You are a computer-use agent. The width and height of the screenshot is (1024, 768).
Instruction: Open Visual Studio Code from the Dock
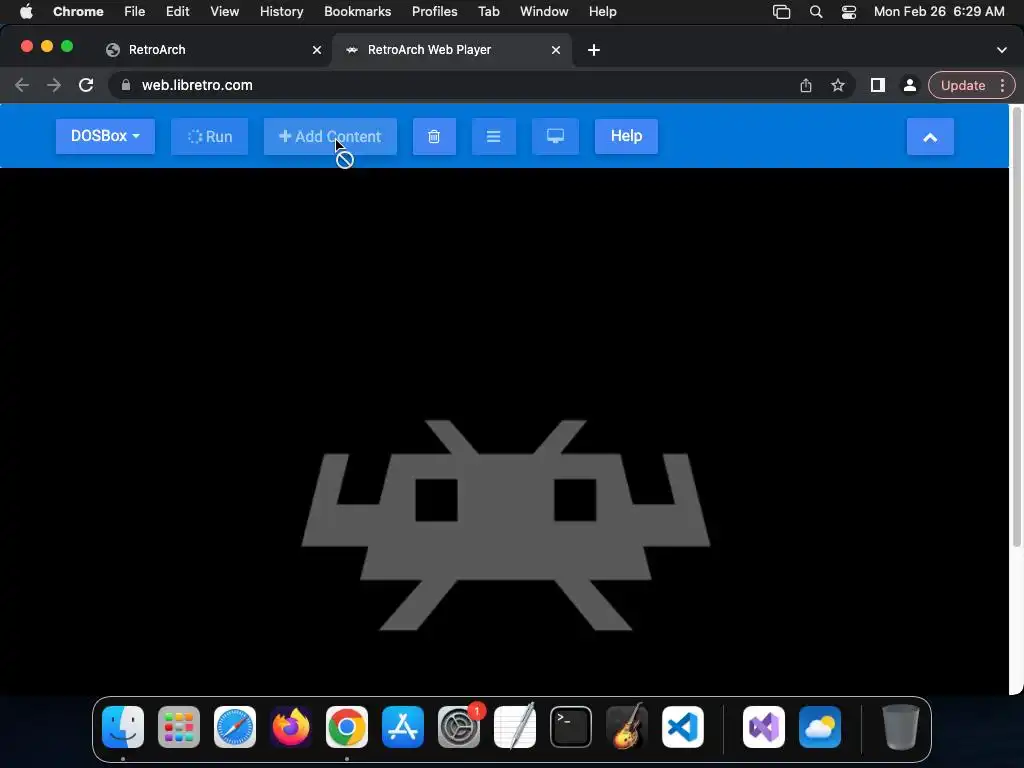point(683,727)
